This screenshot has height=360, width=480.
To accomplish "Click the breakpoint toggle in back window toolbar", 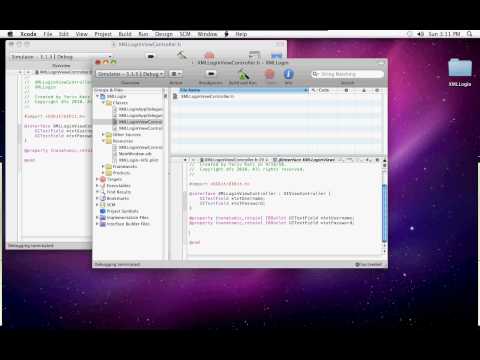I will pyautogui.click(x=151, y=57).
